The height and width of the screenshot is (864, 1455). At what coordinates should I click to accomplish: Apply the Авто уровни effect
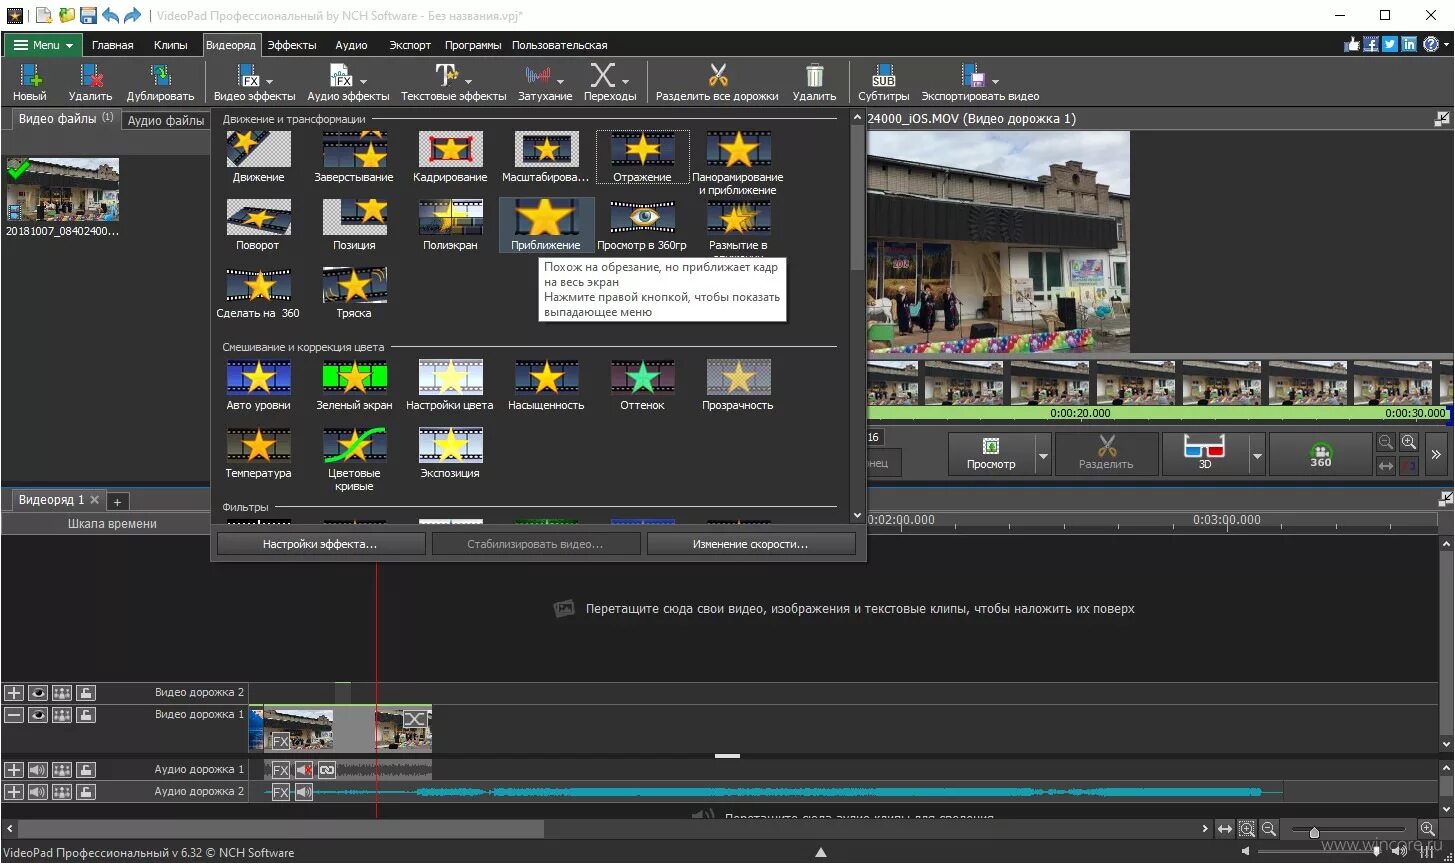point(258,385)
